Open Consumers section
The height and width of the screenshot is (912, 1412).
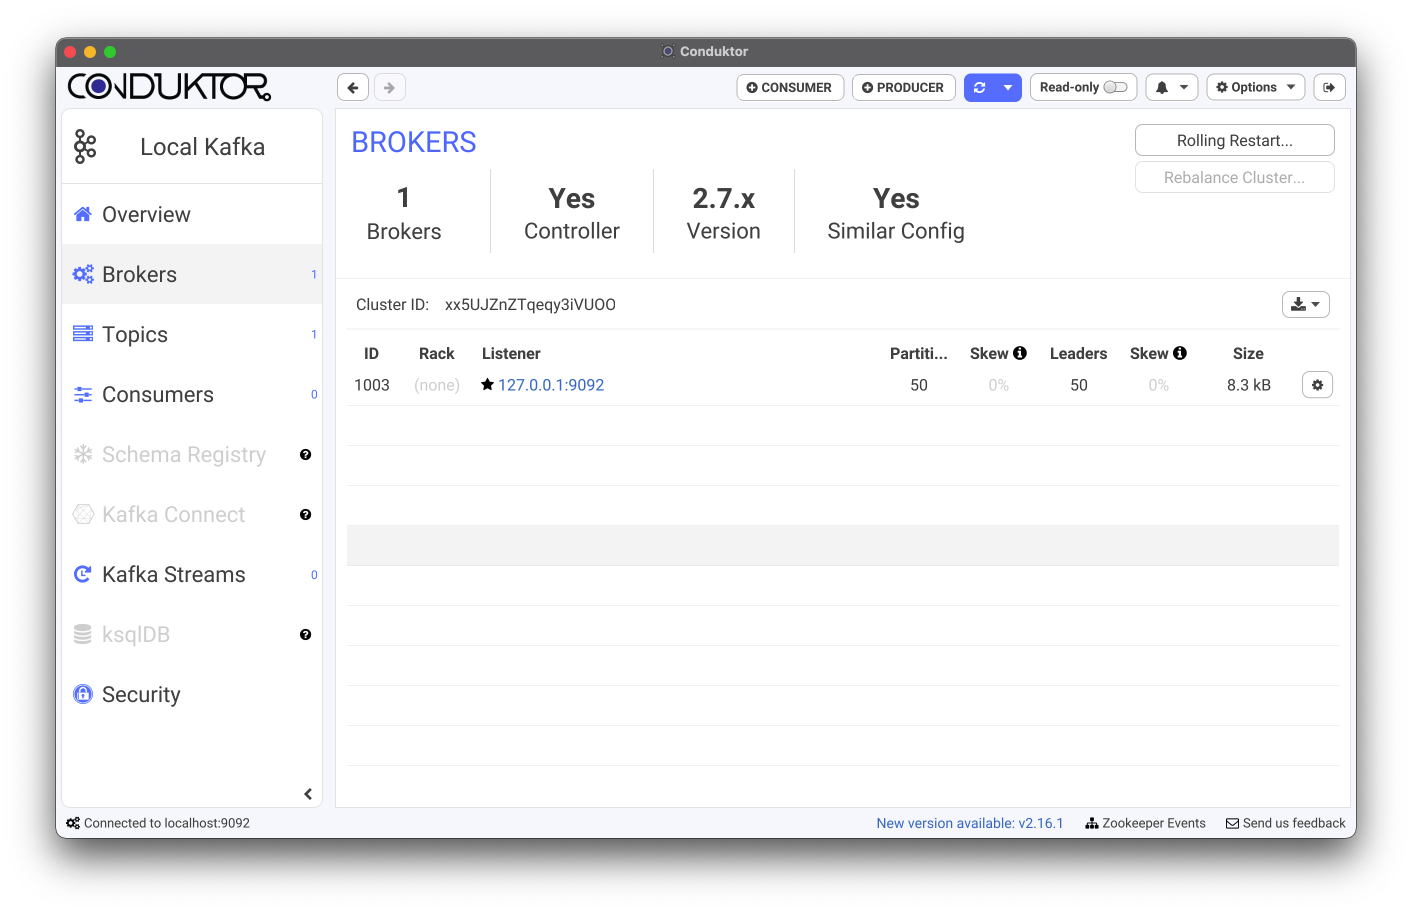click(192, 394)
